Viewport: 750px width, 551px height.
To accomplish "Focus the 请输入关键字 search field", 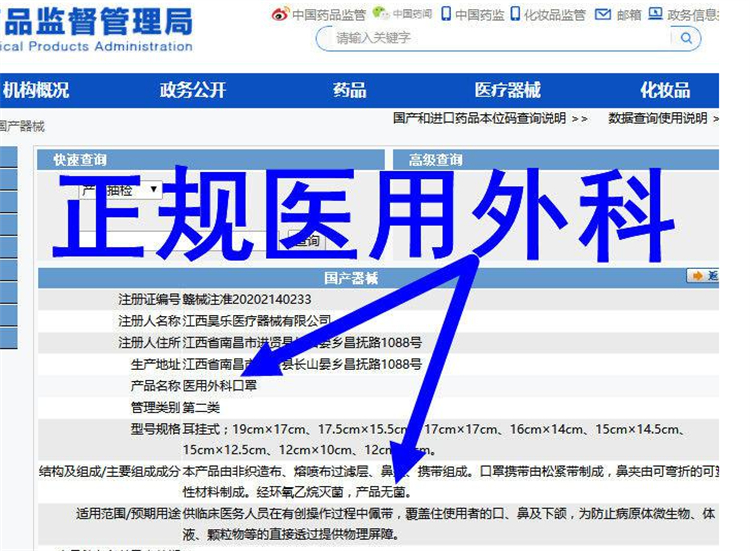I will pos(500,38).
